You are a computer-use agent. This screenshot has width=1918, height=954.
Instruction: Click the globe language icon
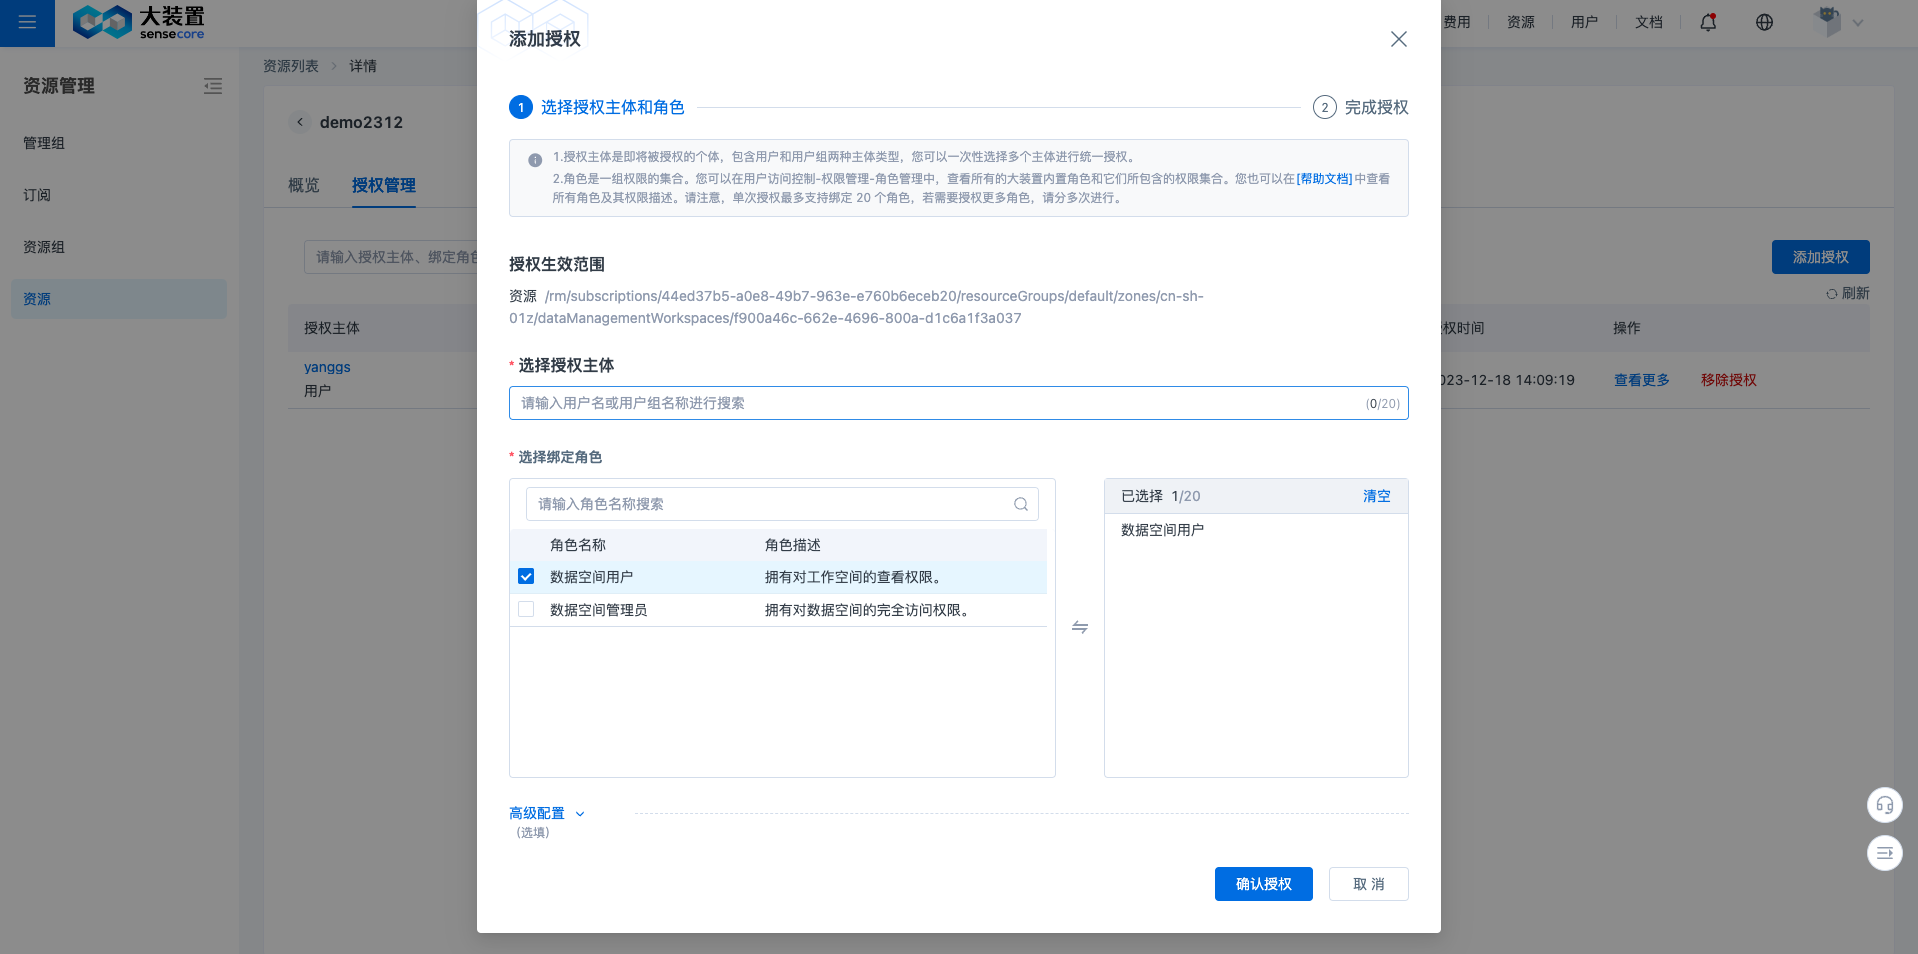click(1764, 22)
